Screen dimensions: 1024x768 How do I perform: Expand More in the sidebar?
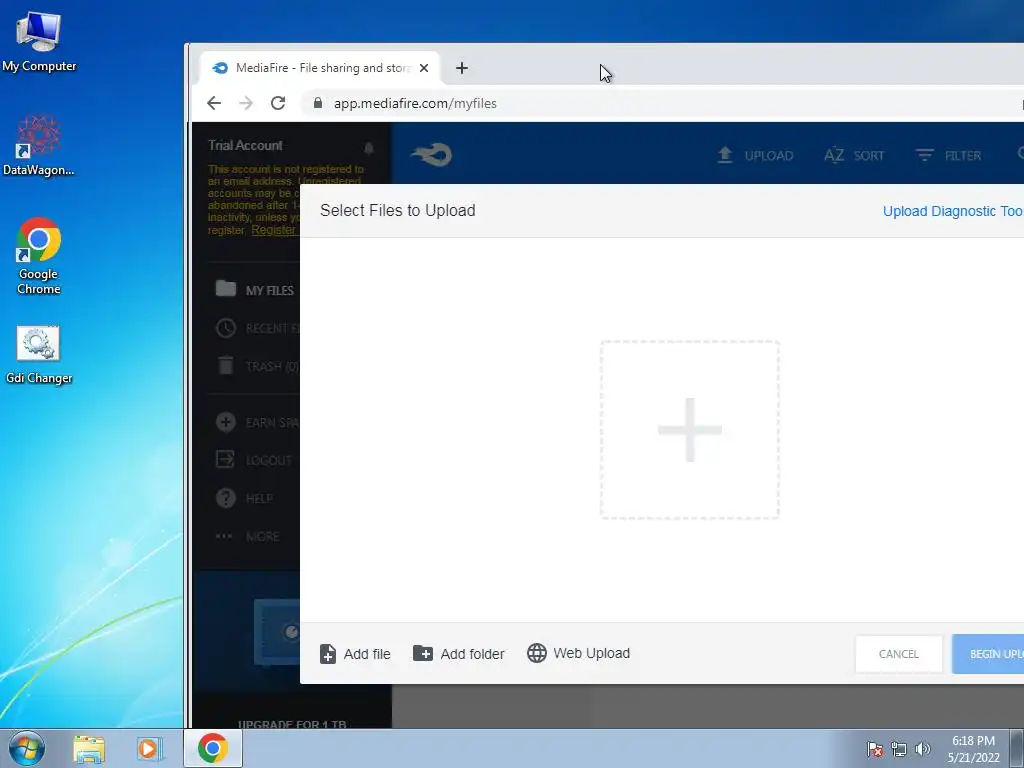pyautogui.click(x=248, y=536)
